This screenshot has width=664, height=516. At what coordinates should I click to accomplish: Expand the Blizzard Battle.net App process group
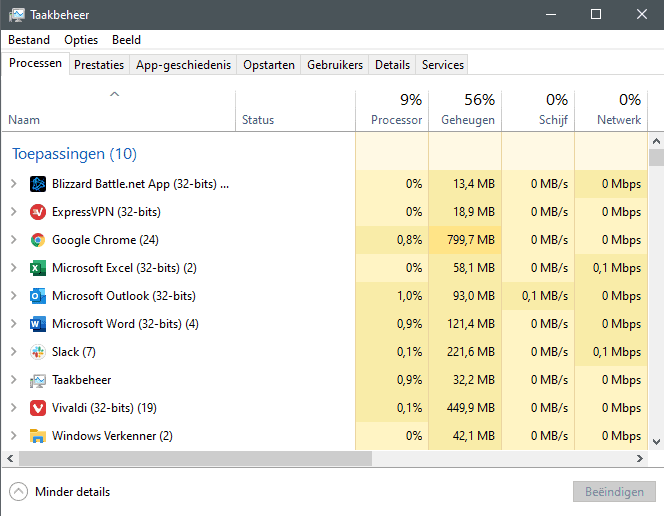coord(14,184)
